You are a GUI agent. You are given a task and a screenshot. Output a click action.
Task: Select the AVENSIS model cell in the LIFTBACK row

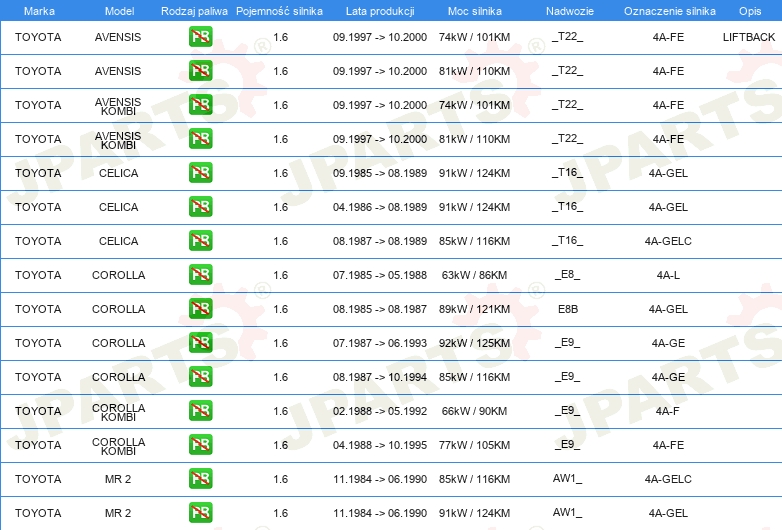pos(118,37)
